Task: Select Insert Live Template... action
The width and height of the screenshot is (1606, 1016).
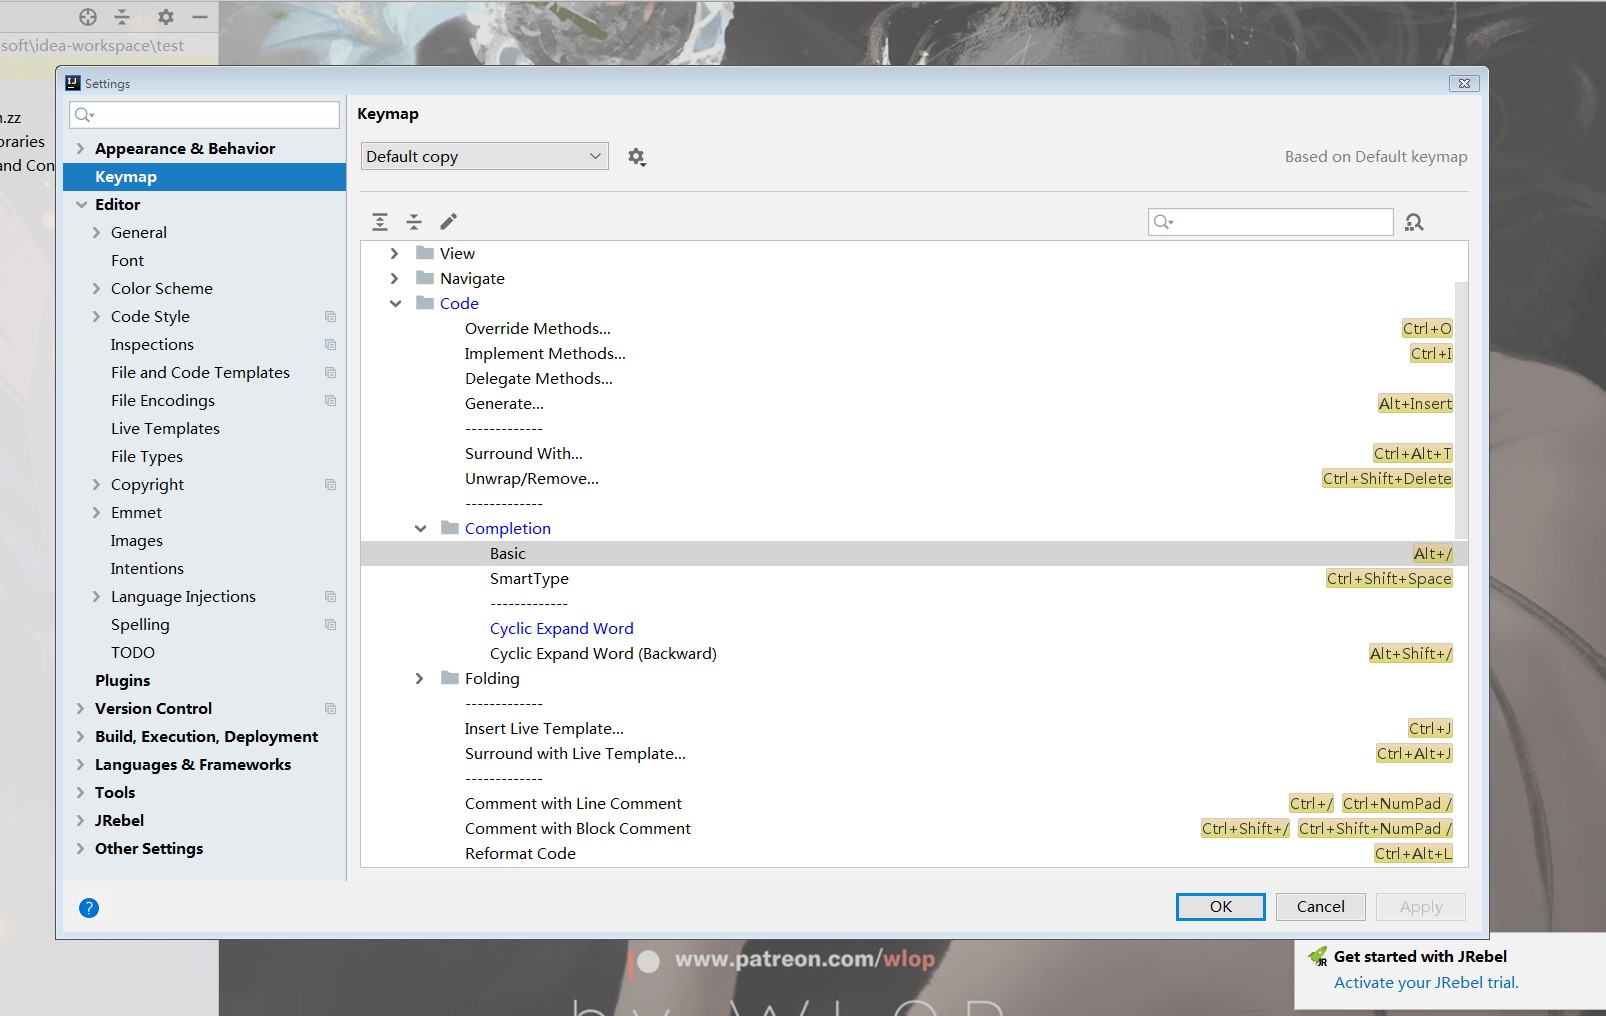Action: (914, 728)
